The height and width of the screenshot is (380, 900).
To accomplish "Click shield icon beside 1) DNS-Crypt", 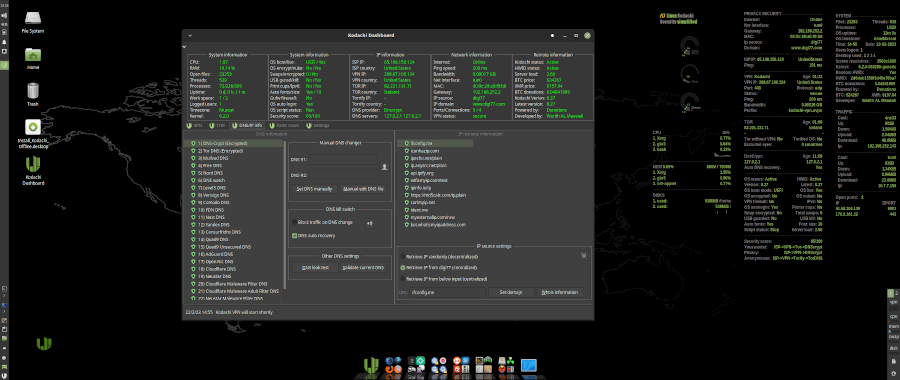I will [x=193, y=144].
